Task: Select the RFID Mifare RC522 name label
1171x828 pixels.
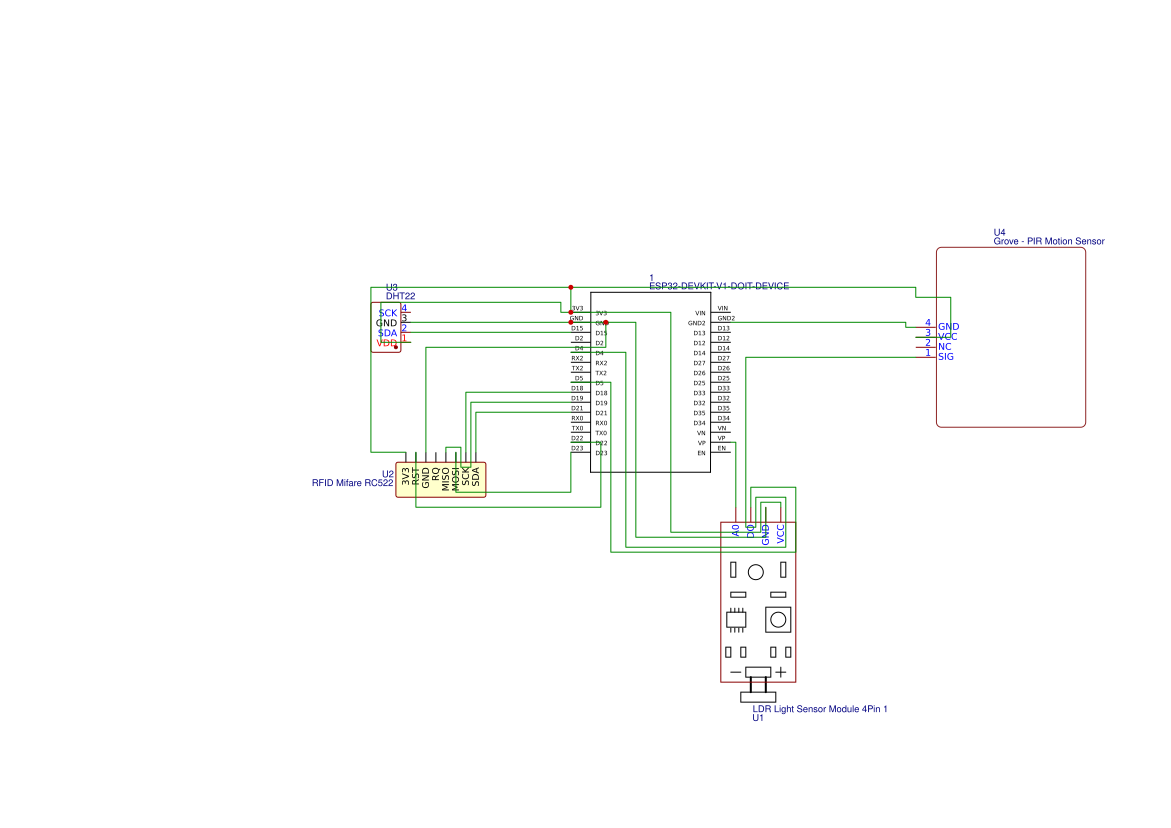Action: [x=352, y=483]
